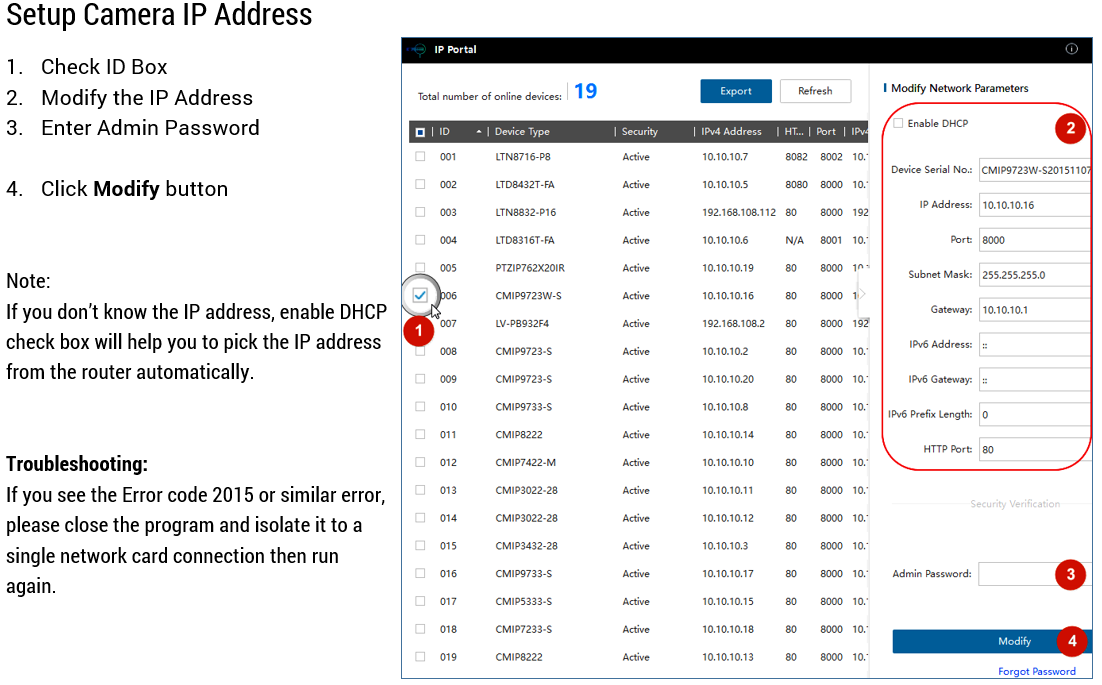Collapse the side panel using arrow handle

coord(862,295)
